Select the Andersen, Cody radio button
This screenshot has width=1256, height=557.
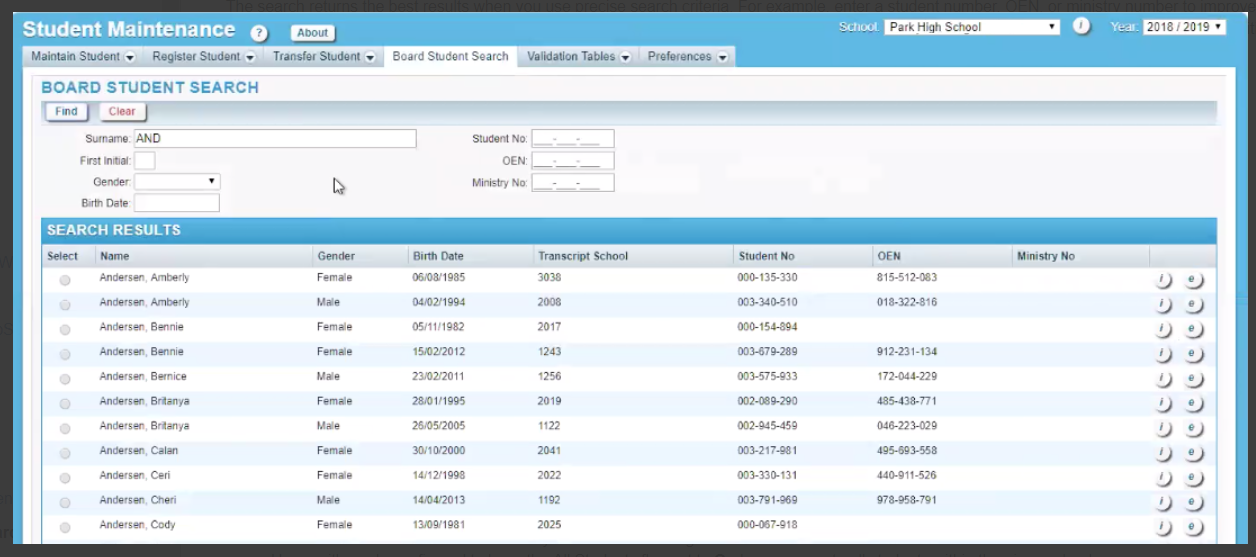(x=65, y=527)
